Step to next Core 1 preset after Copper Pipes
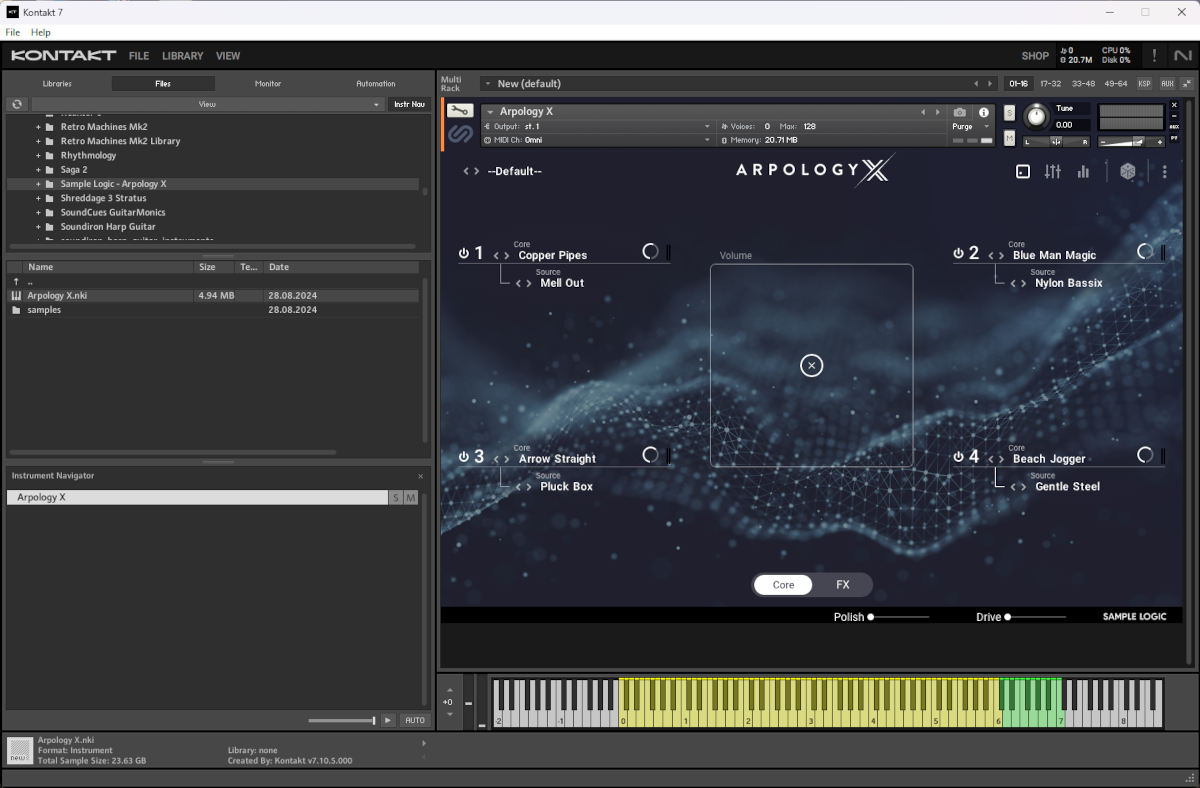The image size is (1200, 788). (x=507, y=256)
